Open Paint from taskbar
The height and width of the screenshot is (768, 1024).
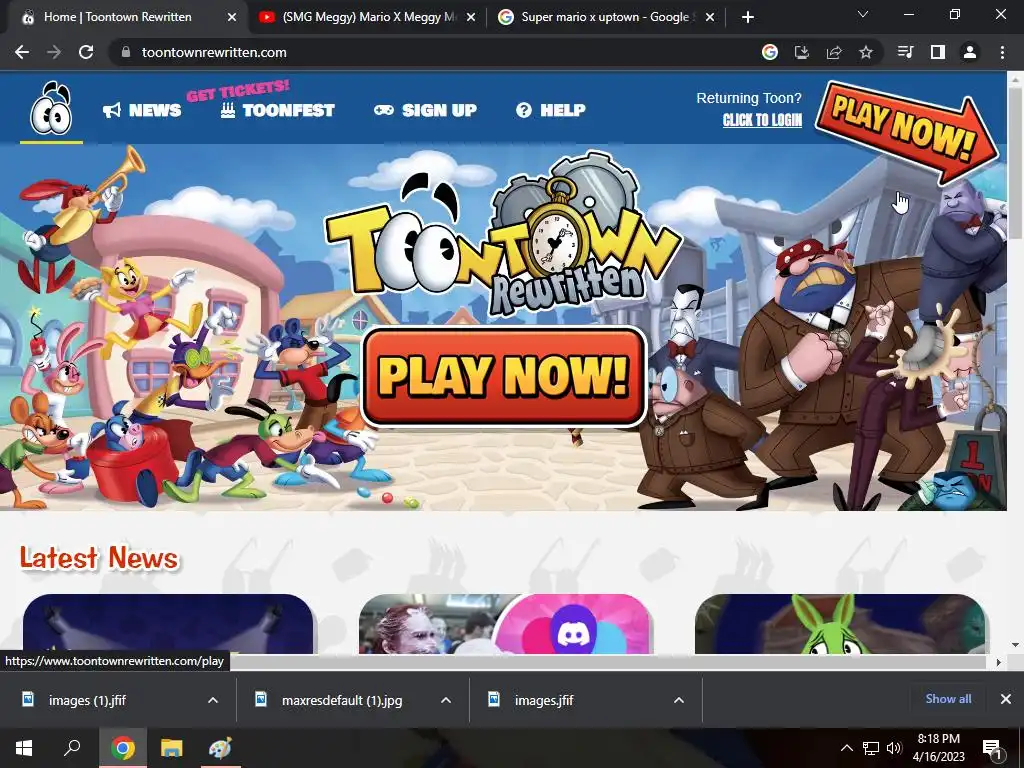[220, 748]
